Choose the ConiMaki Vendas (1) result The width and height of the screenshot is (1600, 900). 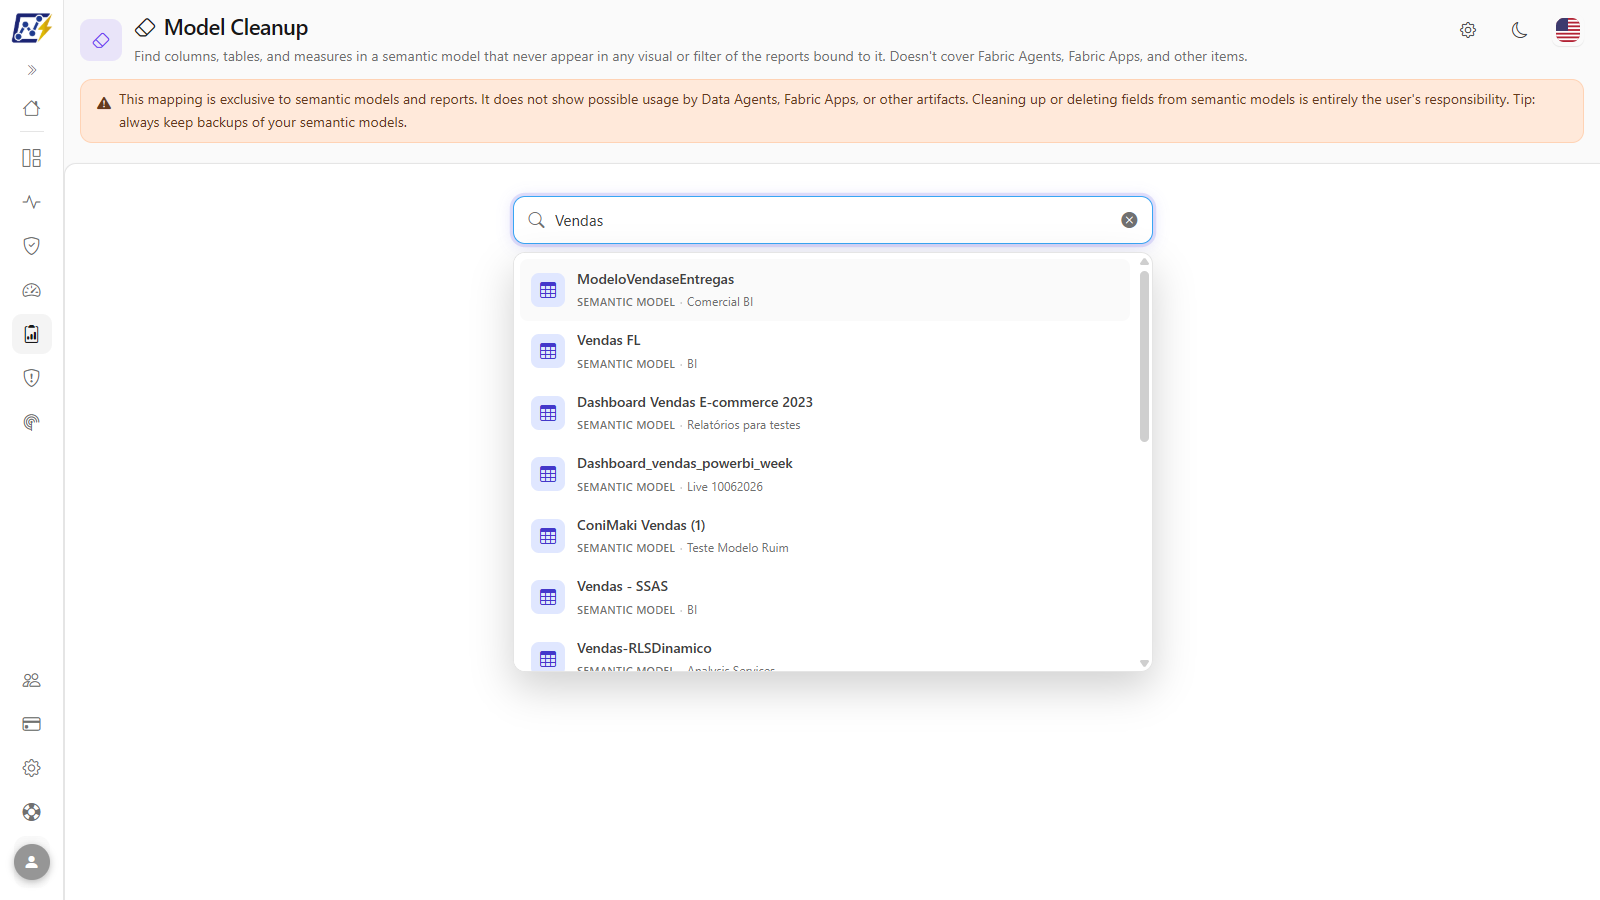(x=825, y=536)
